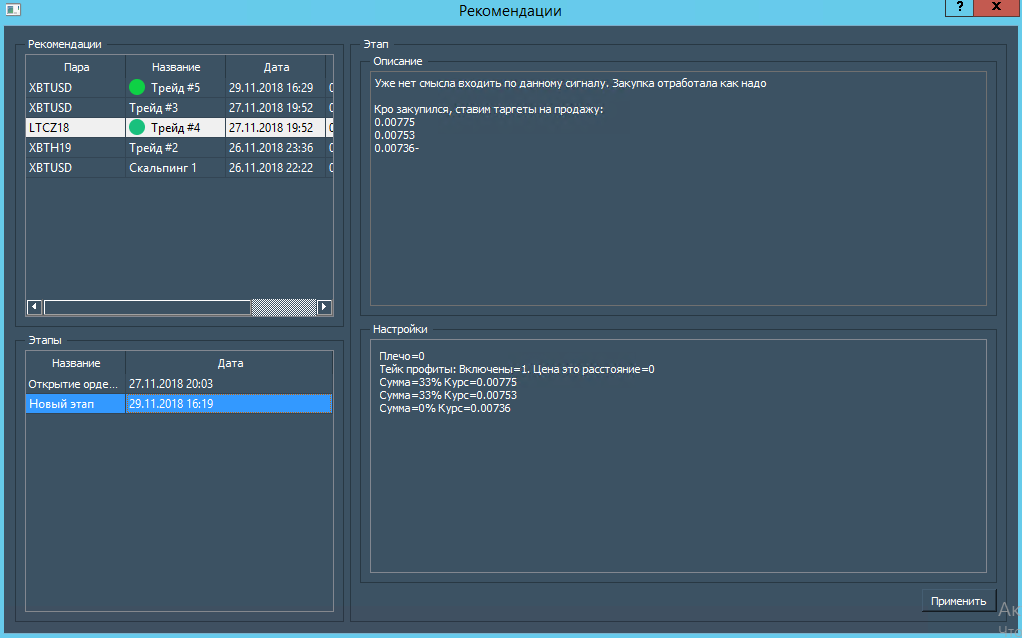Image resolution: width=1022 pixels, height=638 pixels.
Task: Click the application icon in title bar
Action: (14, 11)
